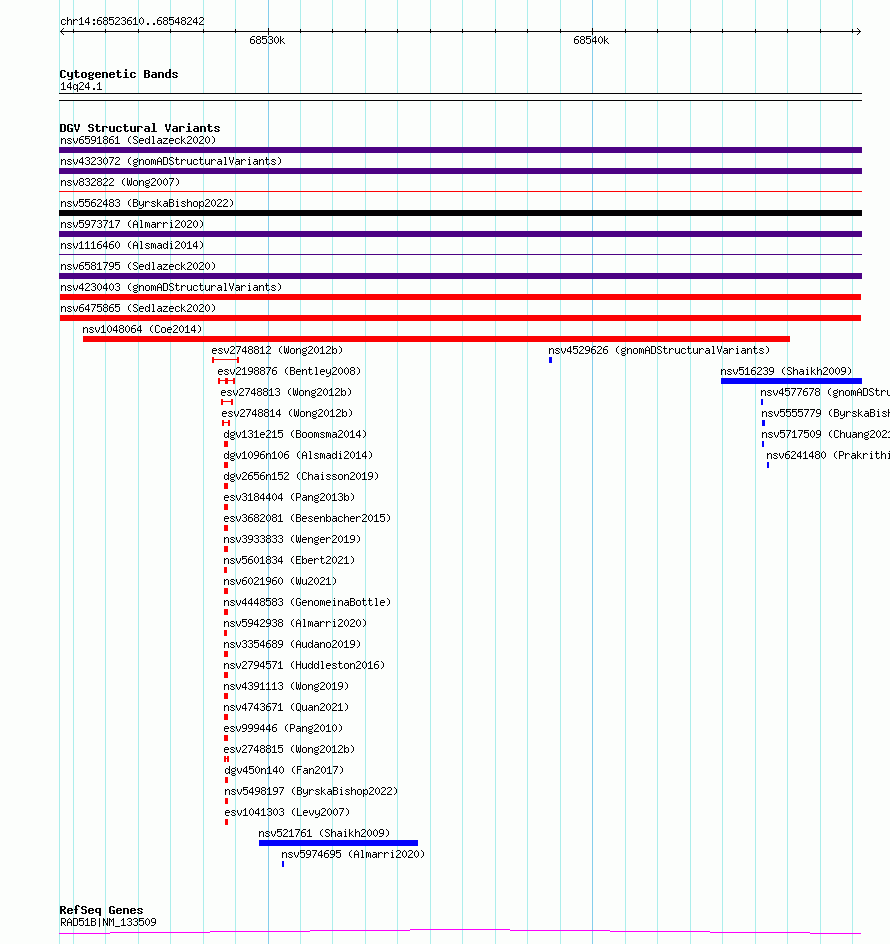Image resolution: width=890 pixels, height=944 pixels.
Task: Click the nsv1048064 (Coe2014) label
Action: point(142,329)
